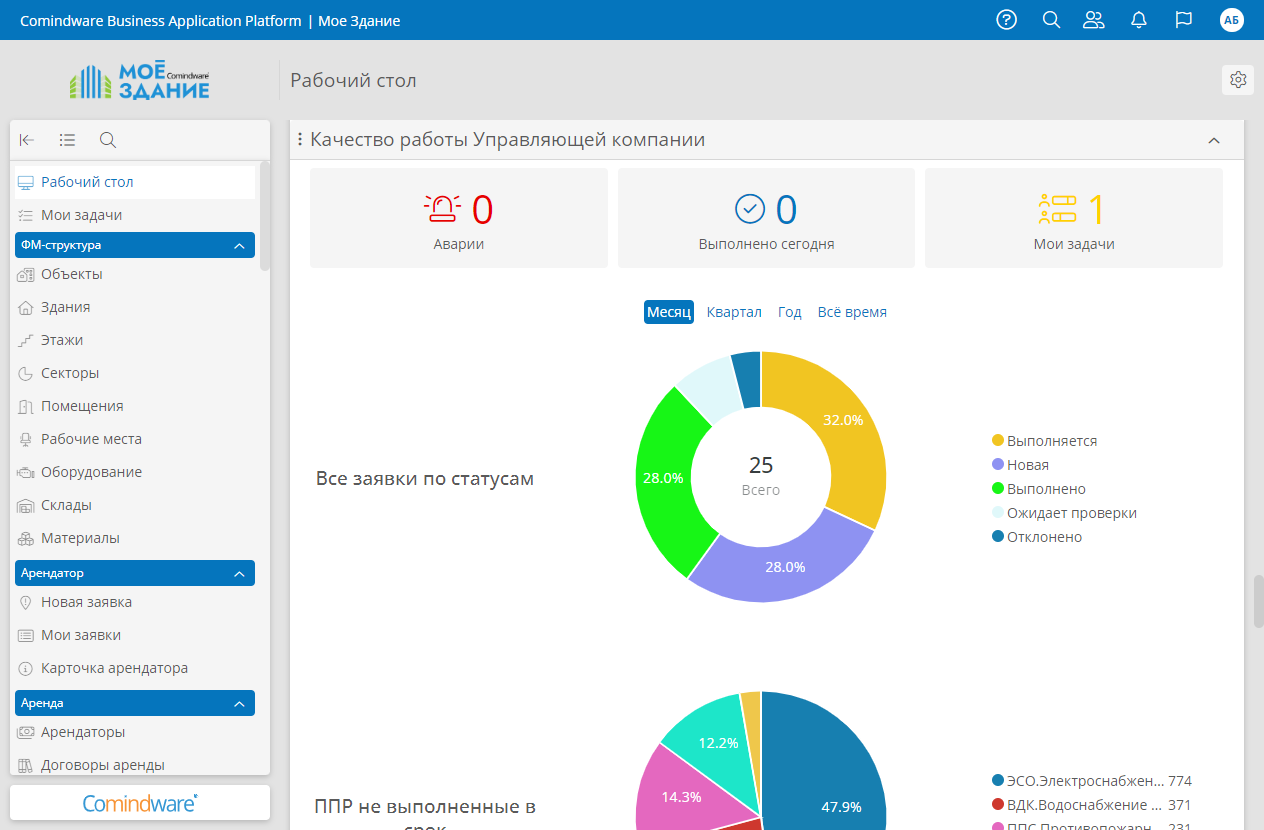Open page settings gear icon
Viewport: 1264px width, 830px height.
pos(1238,80)
